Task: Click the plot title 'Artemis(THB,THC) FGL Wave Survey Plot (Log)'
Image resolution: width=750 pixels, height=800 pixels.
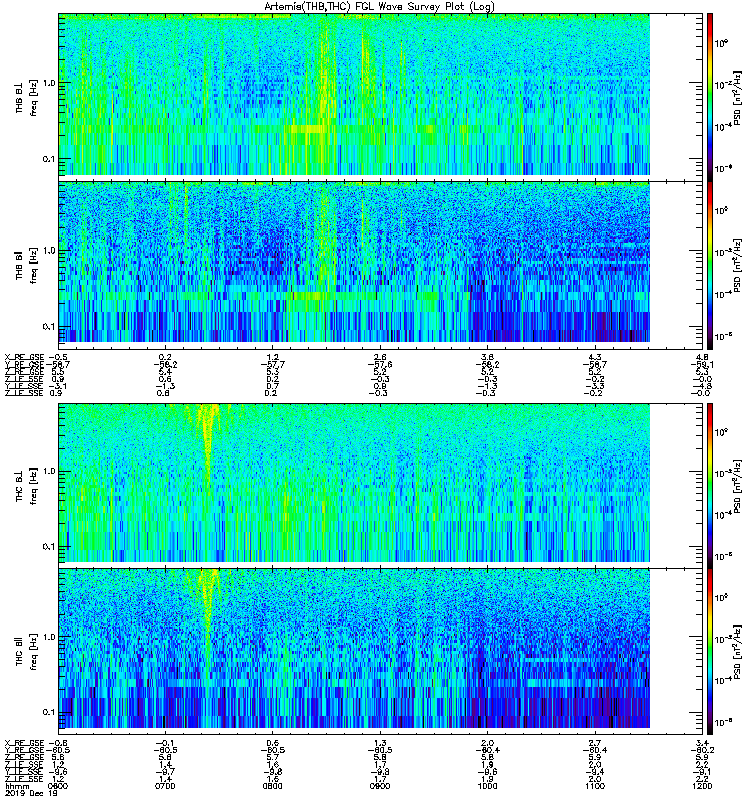Action: (379, 7)
